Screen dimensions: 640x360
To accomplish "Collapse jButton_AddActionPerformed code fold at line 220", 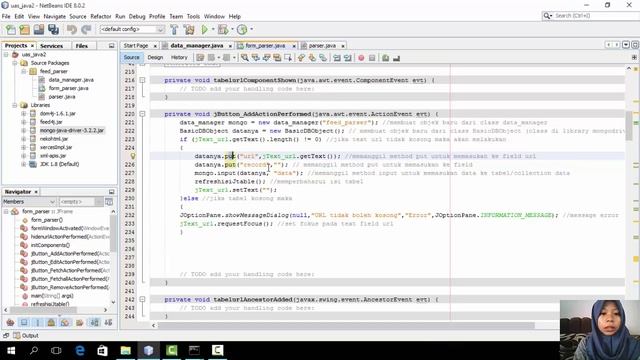I will (x=142, y=114).
